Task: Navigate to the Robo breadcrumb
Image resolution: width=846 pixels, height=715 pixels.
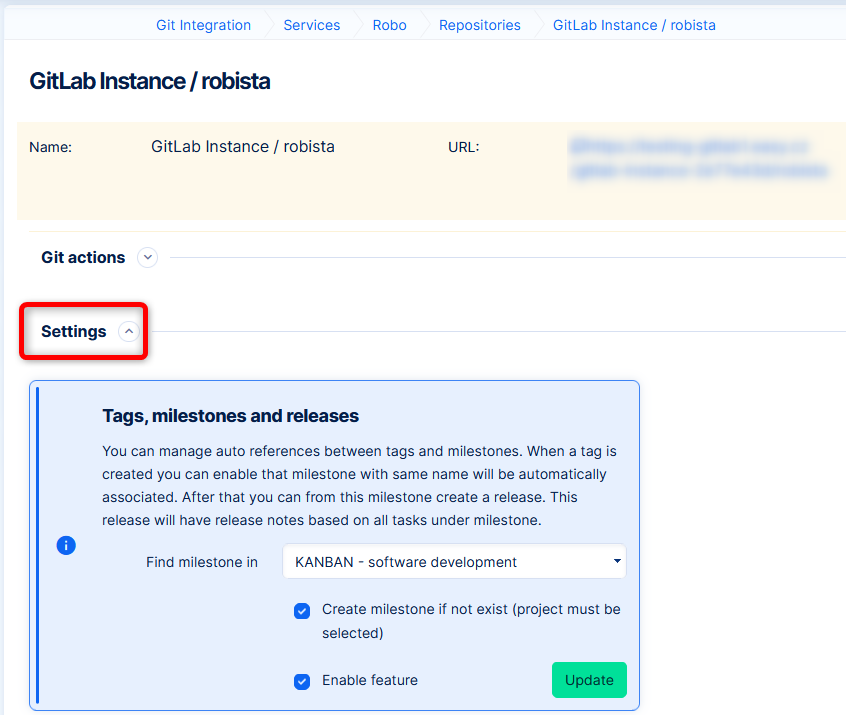Action: point(389,25)
